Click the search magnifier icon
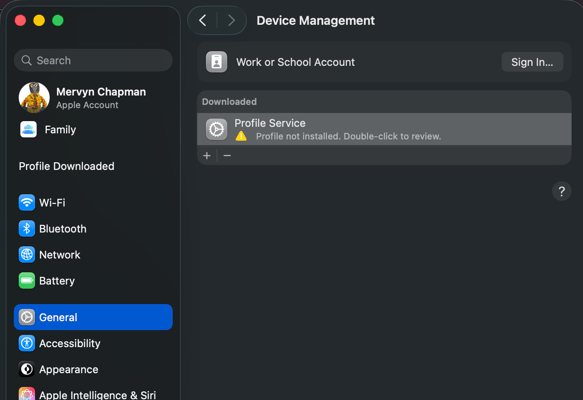The image size is (583, 400). click(26, 60)
